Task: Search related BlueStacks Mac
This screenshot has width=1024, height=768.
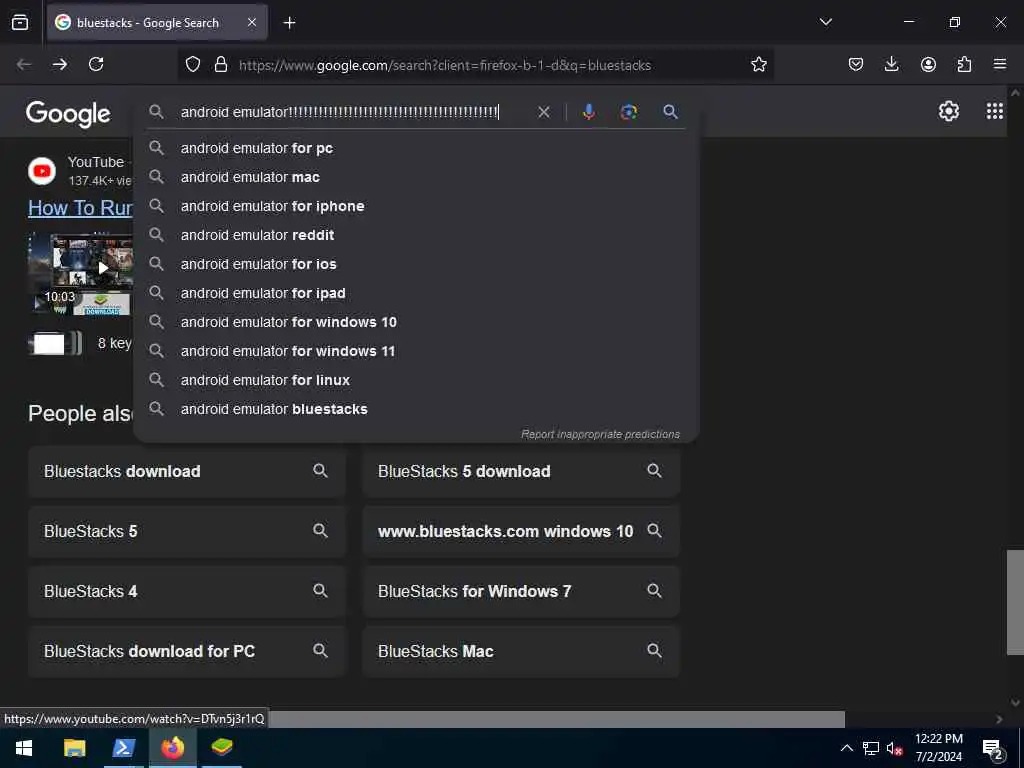Action: click(521, 652)
